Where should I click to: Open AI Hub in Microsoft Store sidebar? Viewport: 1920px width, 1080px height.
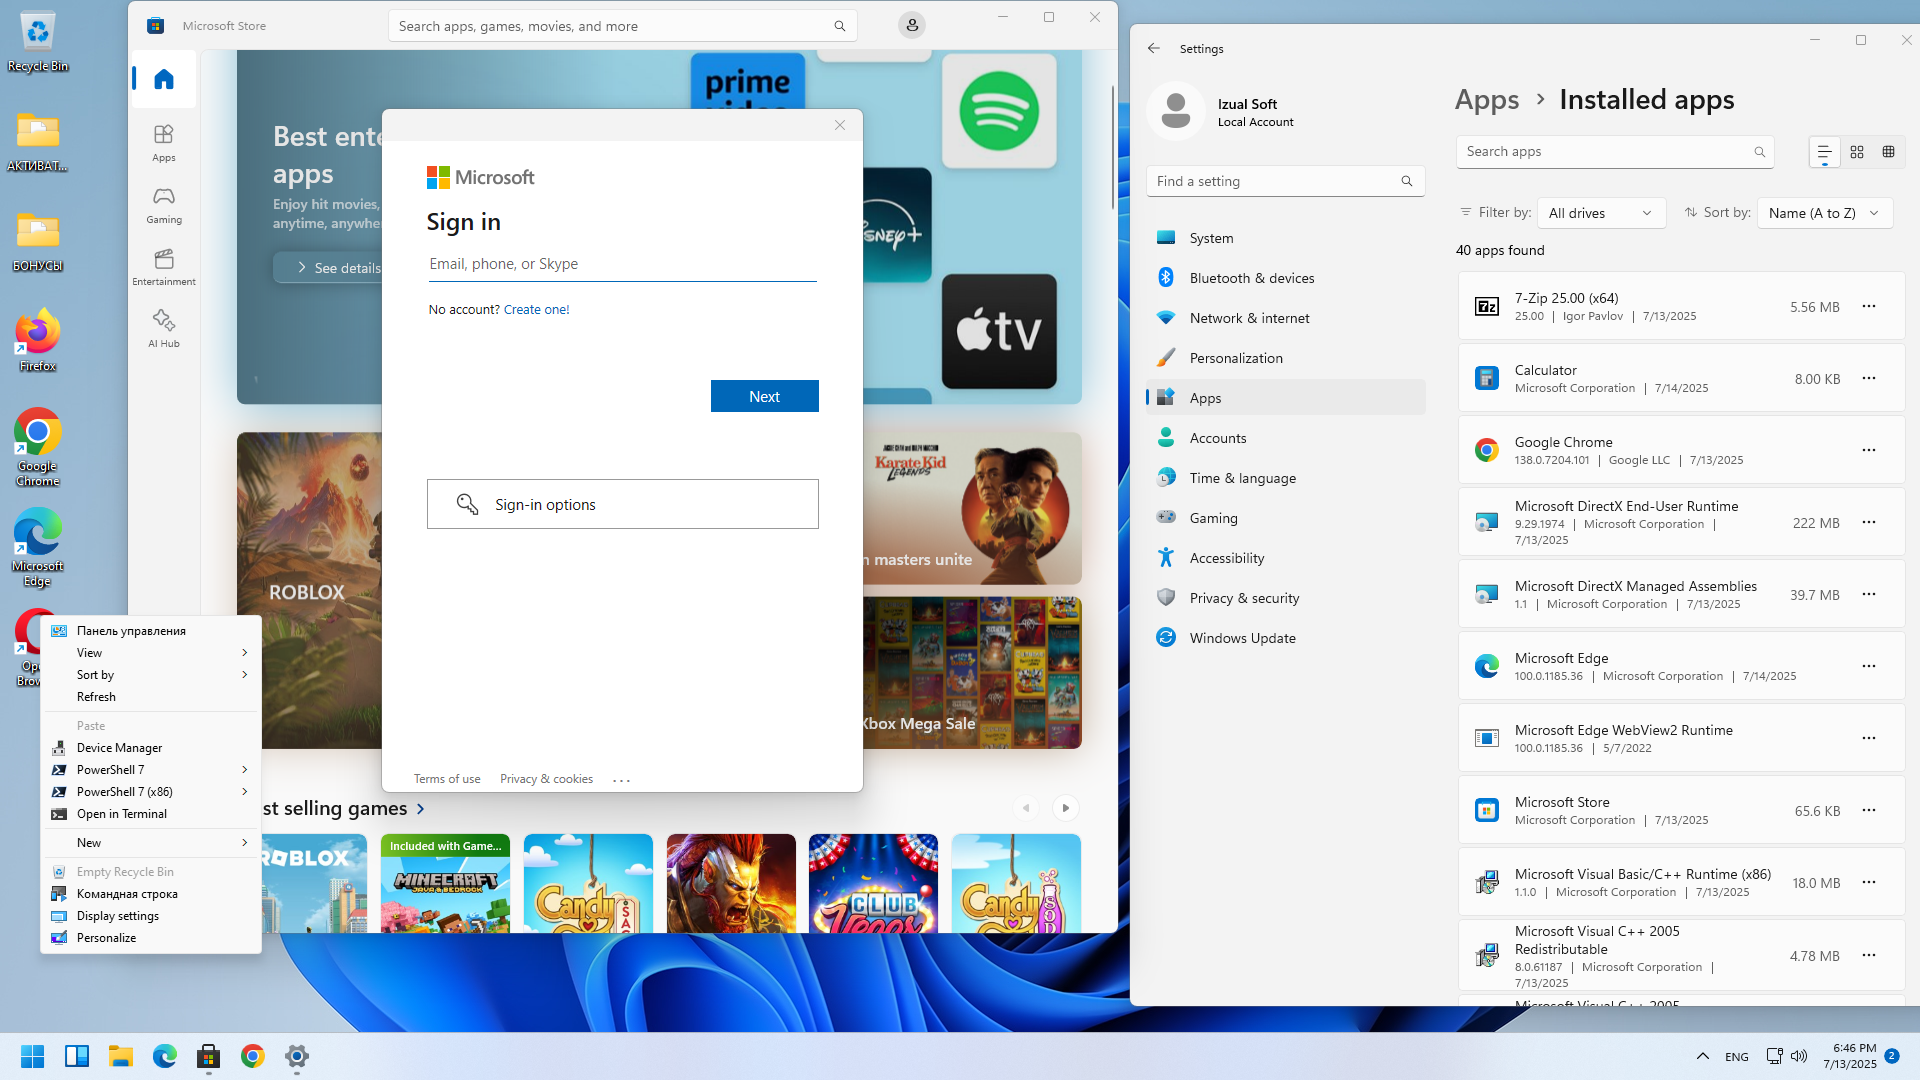[164, 328]
